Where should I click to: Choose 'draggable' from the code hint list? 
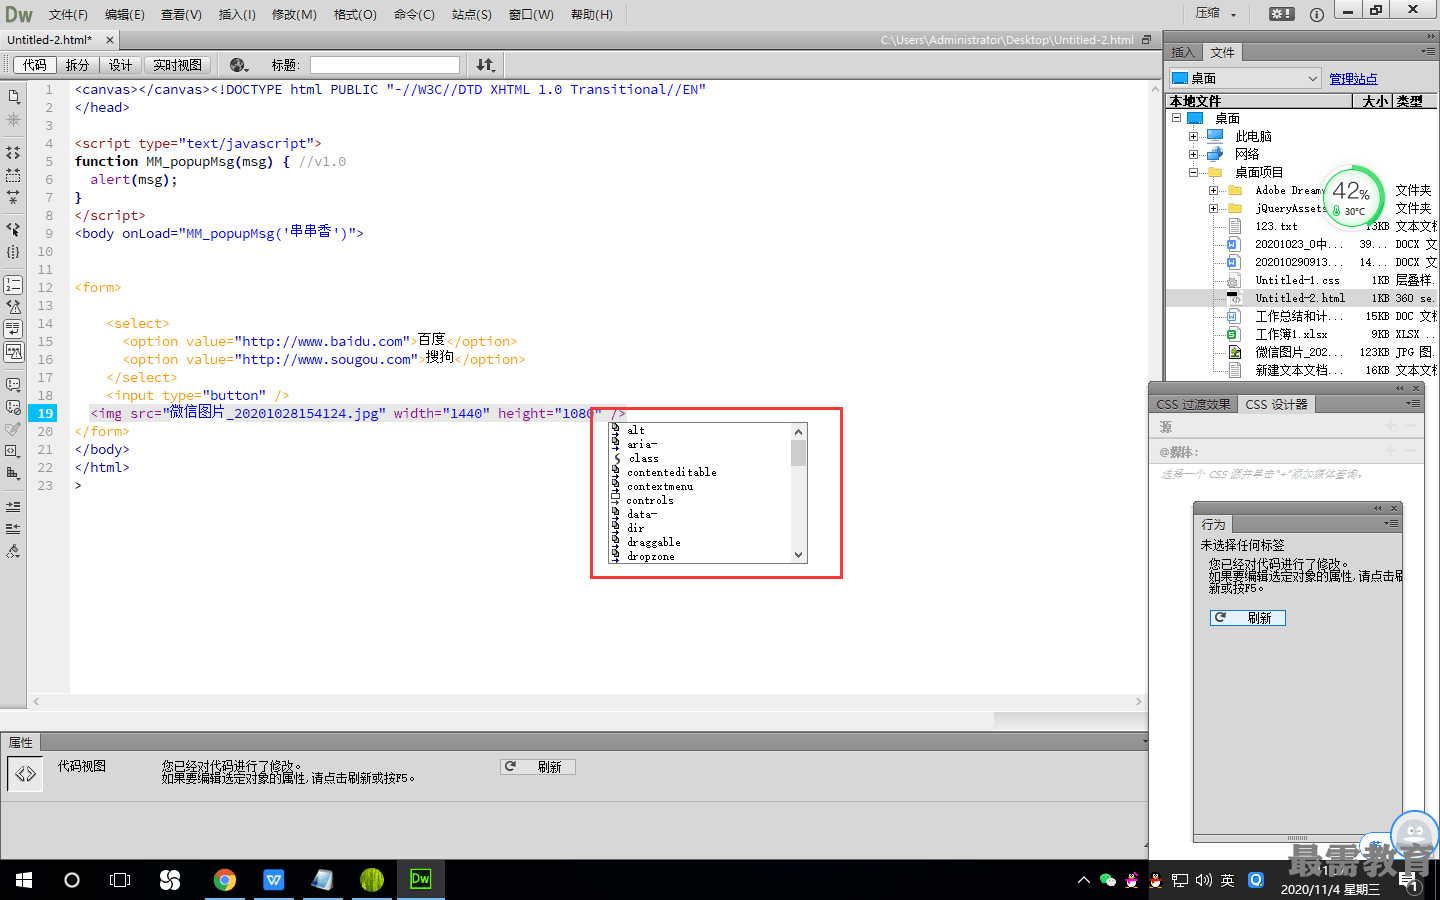pyautogui.click(x=654, y=542)
